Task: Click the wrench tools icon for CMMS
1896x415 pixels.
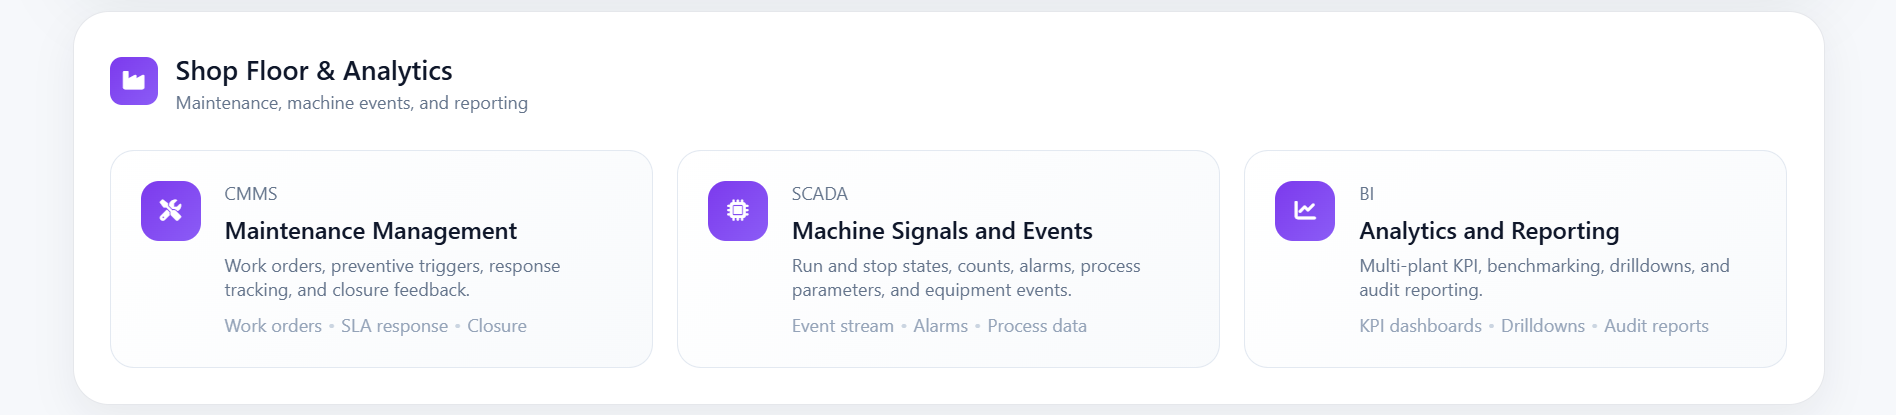Action: pyautogui.click(x=171, y=211)
